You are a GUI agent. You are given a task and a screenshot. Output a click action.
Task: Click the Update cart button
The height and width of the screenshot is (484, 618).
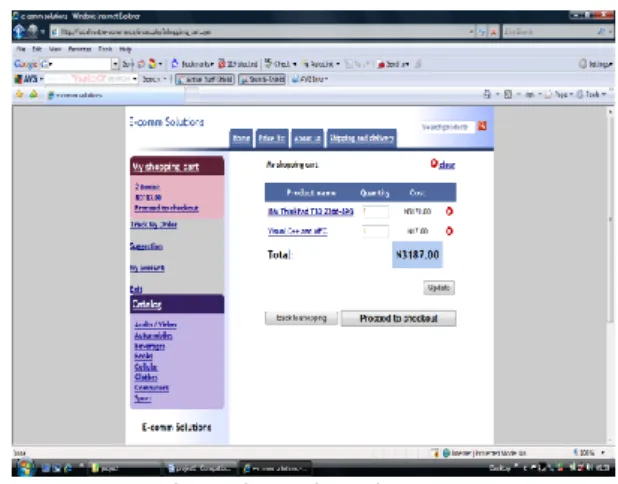pos(439,288)
